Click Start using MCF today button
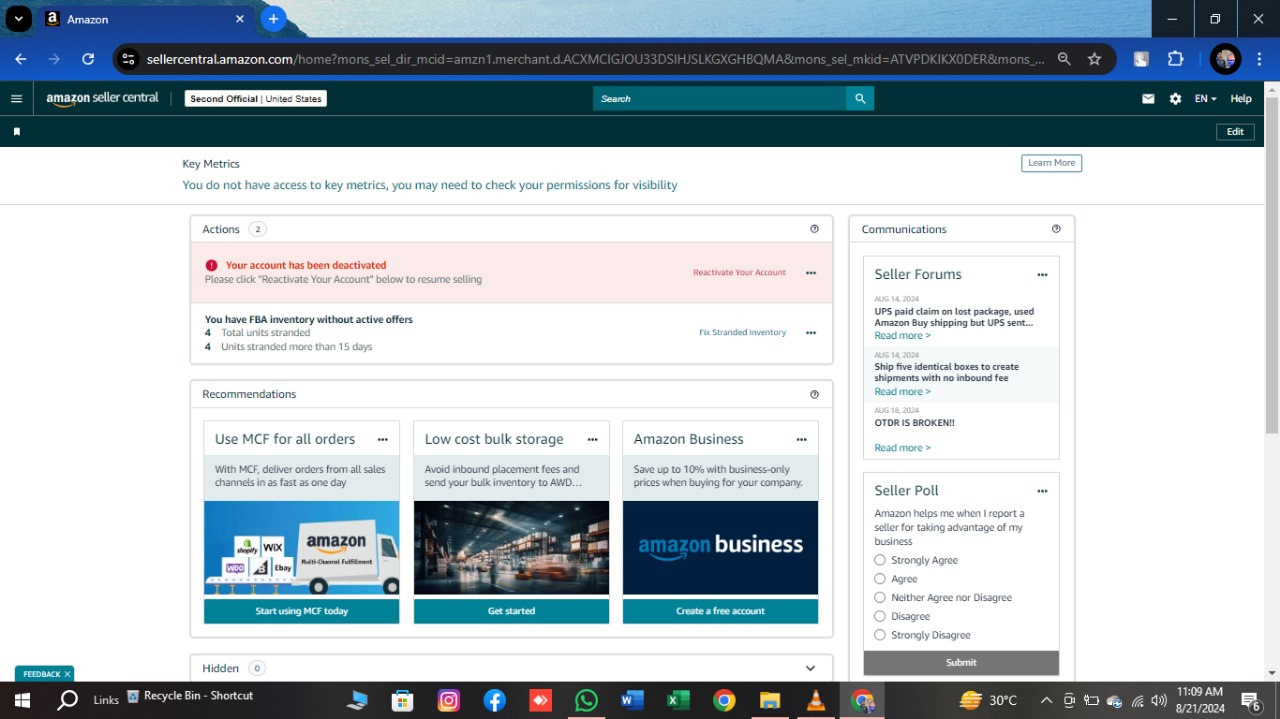 click(x=302, y=611)
